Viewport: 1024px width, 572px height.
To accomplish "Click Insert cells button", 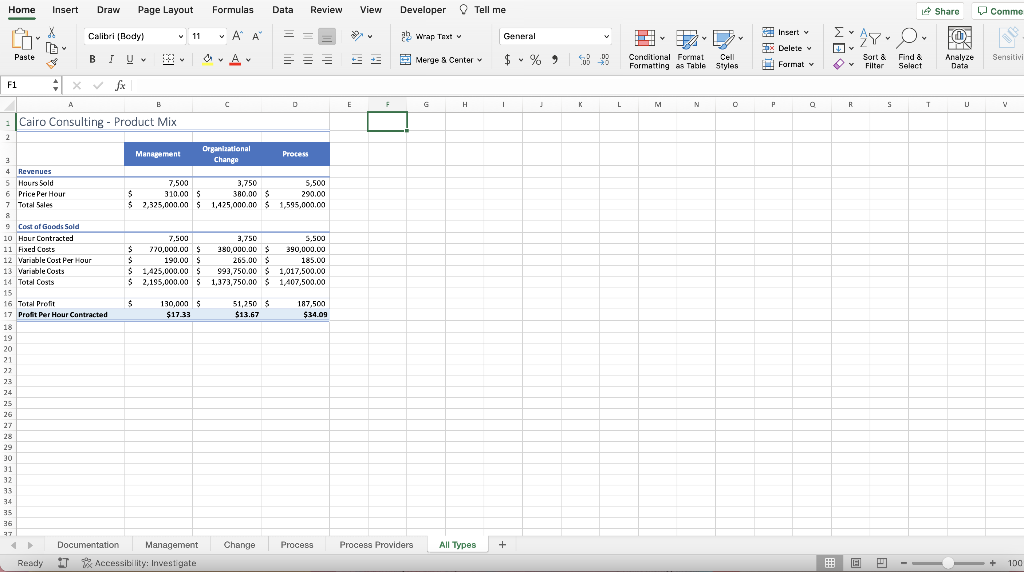I will point(786,32).
